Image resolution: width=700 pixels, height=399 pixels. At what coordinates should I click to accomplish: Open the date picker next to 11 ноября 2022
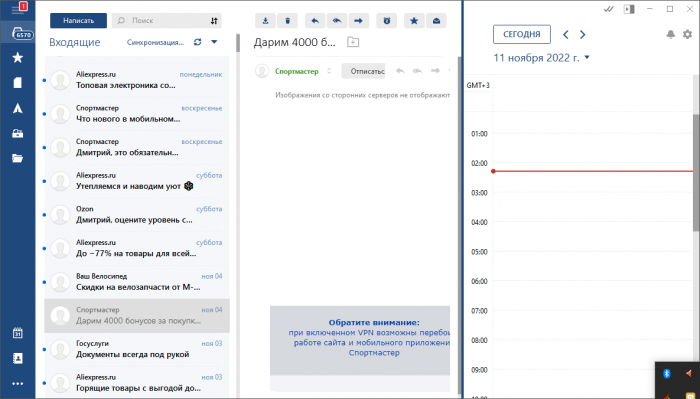(x=587, y=57)
